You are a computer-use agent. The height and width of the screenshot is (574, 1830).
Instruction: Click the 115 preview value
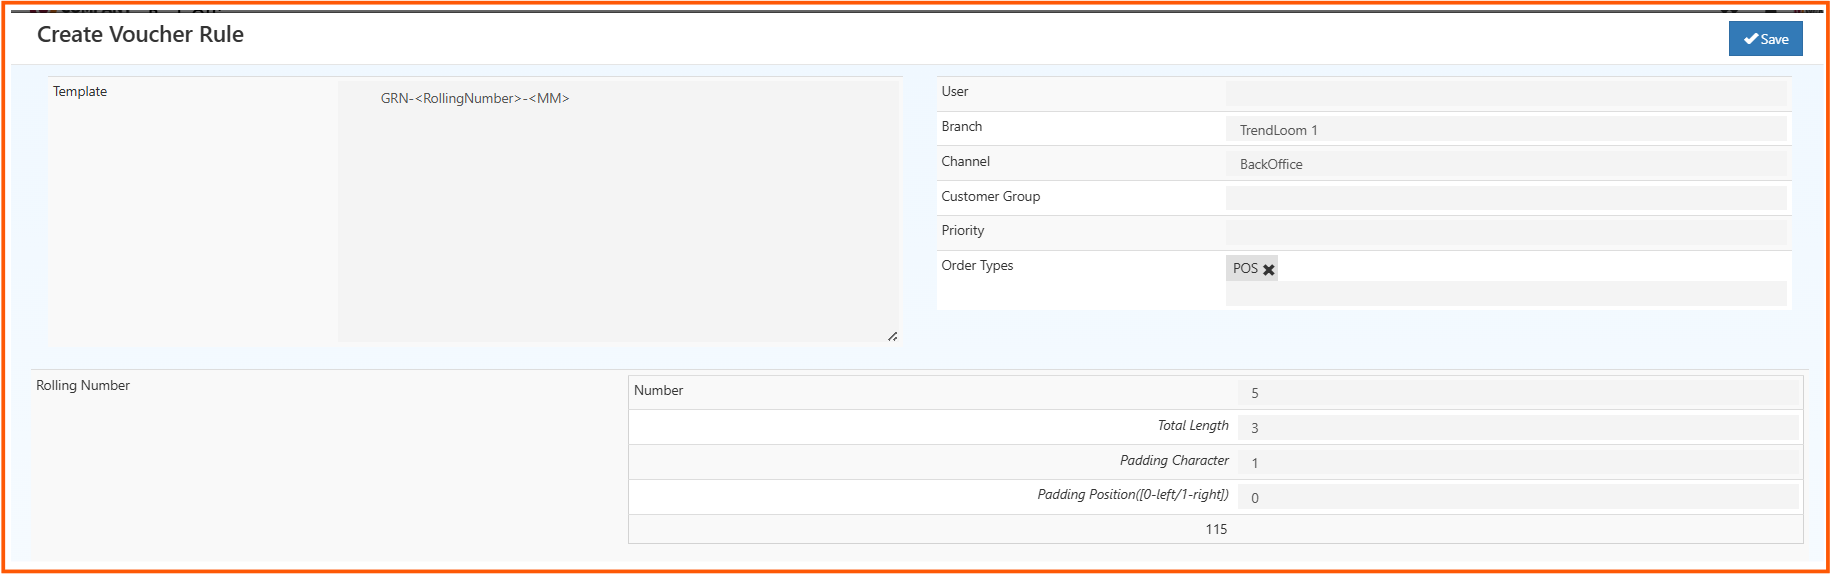(x=1216, y=529)
